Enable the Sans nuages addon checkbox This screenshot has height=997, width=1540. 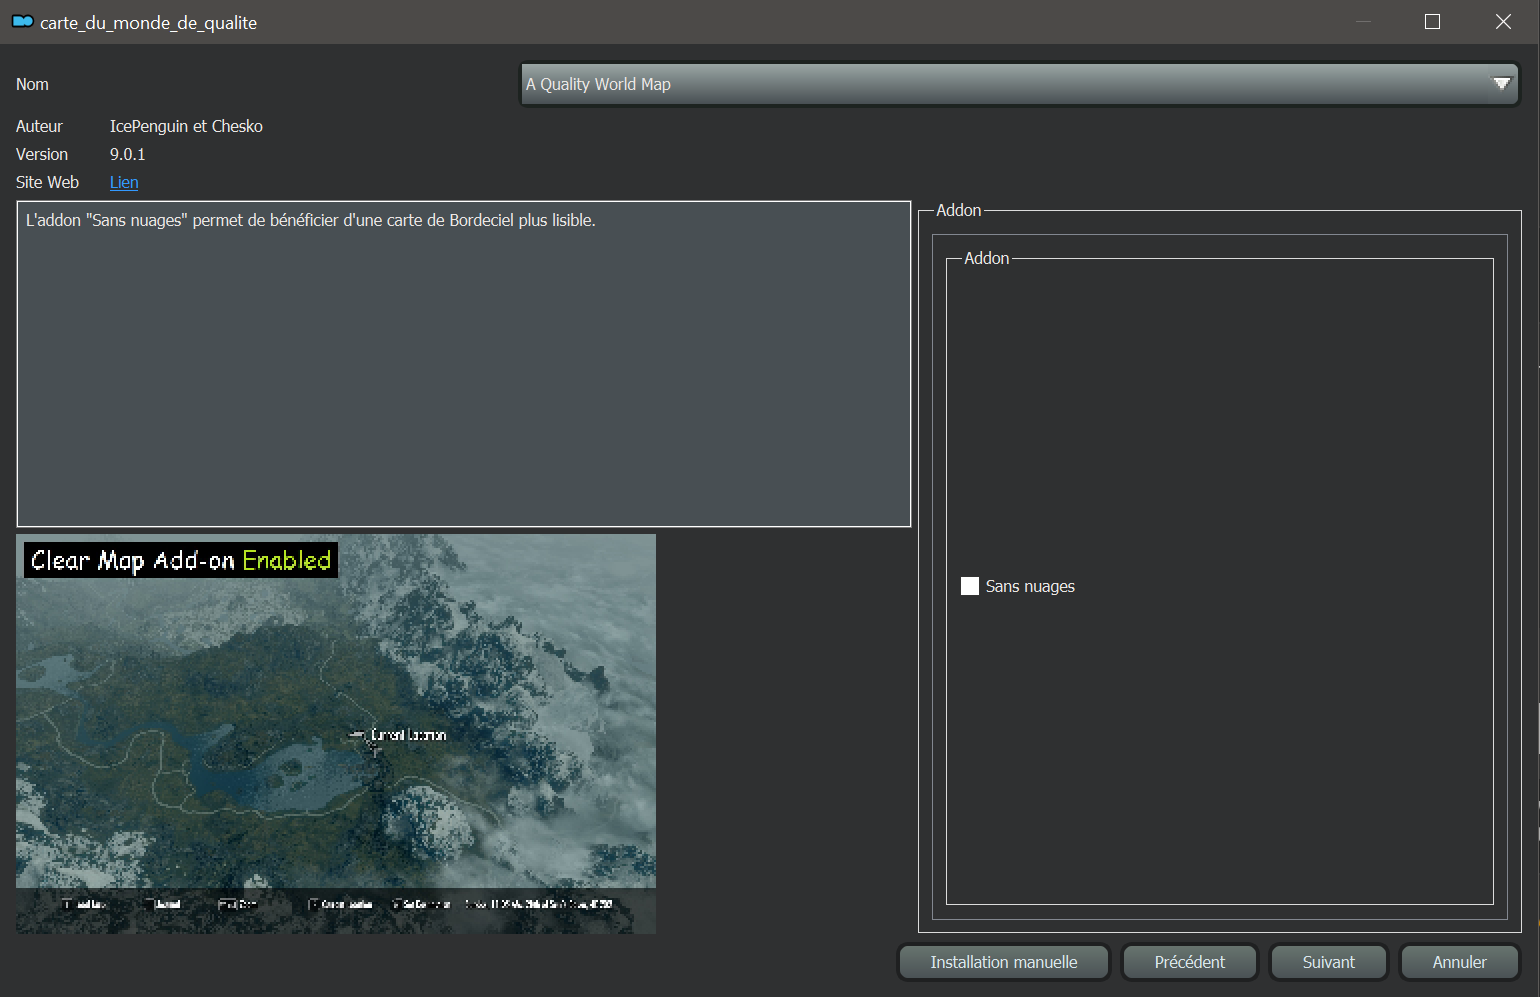(969, 586)
